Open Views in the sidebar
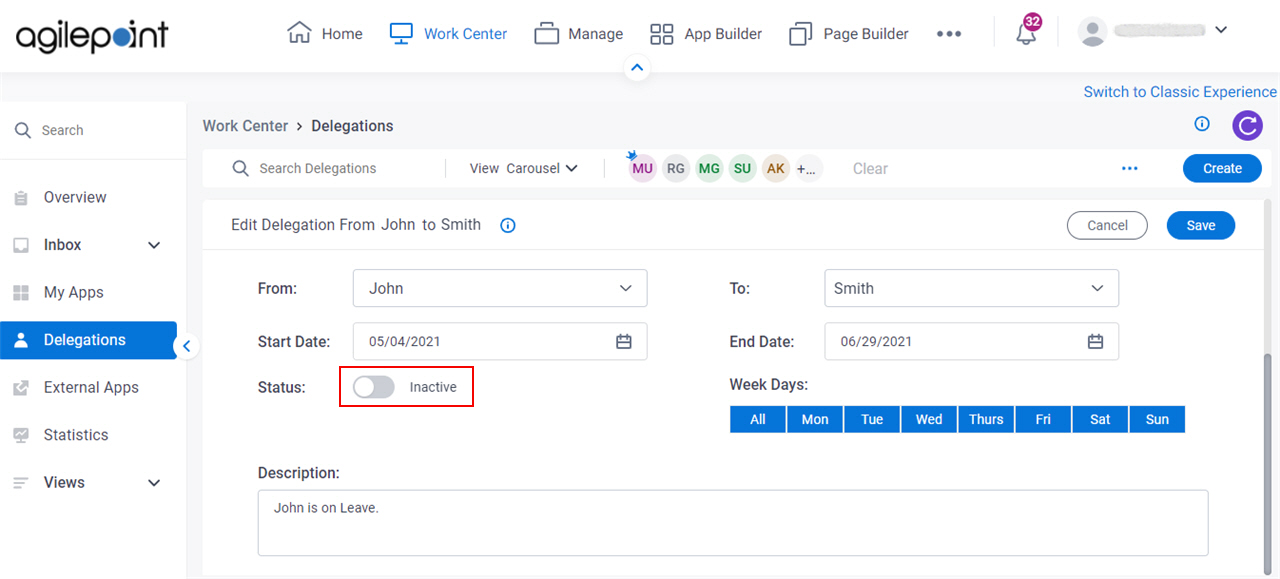Viewport: 1280px width, 579px height. click(64, 483)
